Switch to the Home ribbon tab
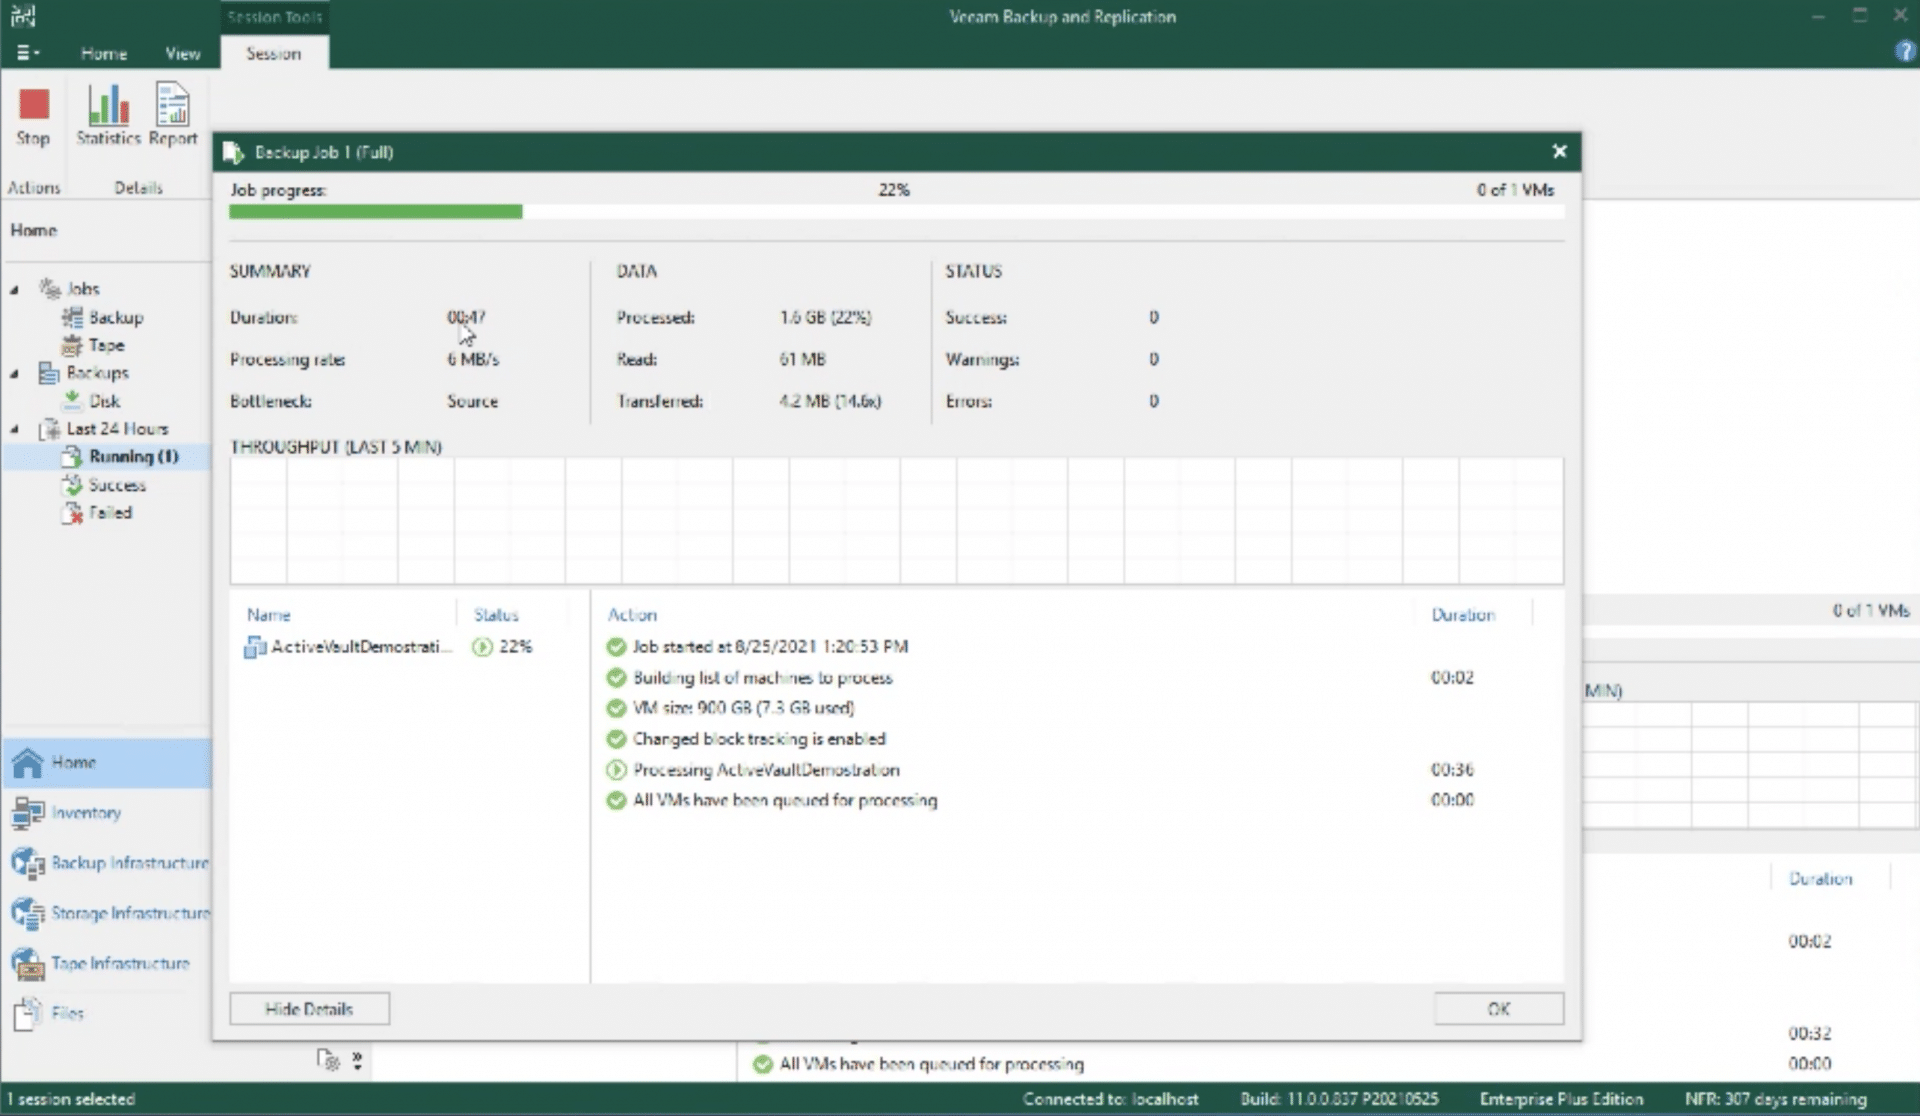 click(x=104, y=53)
